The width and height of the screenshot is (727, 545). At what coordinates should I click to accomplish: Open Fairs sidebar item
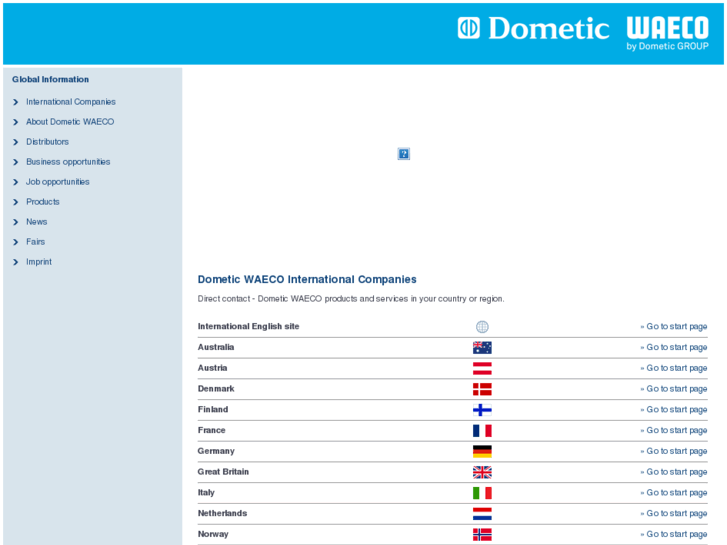36,242
